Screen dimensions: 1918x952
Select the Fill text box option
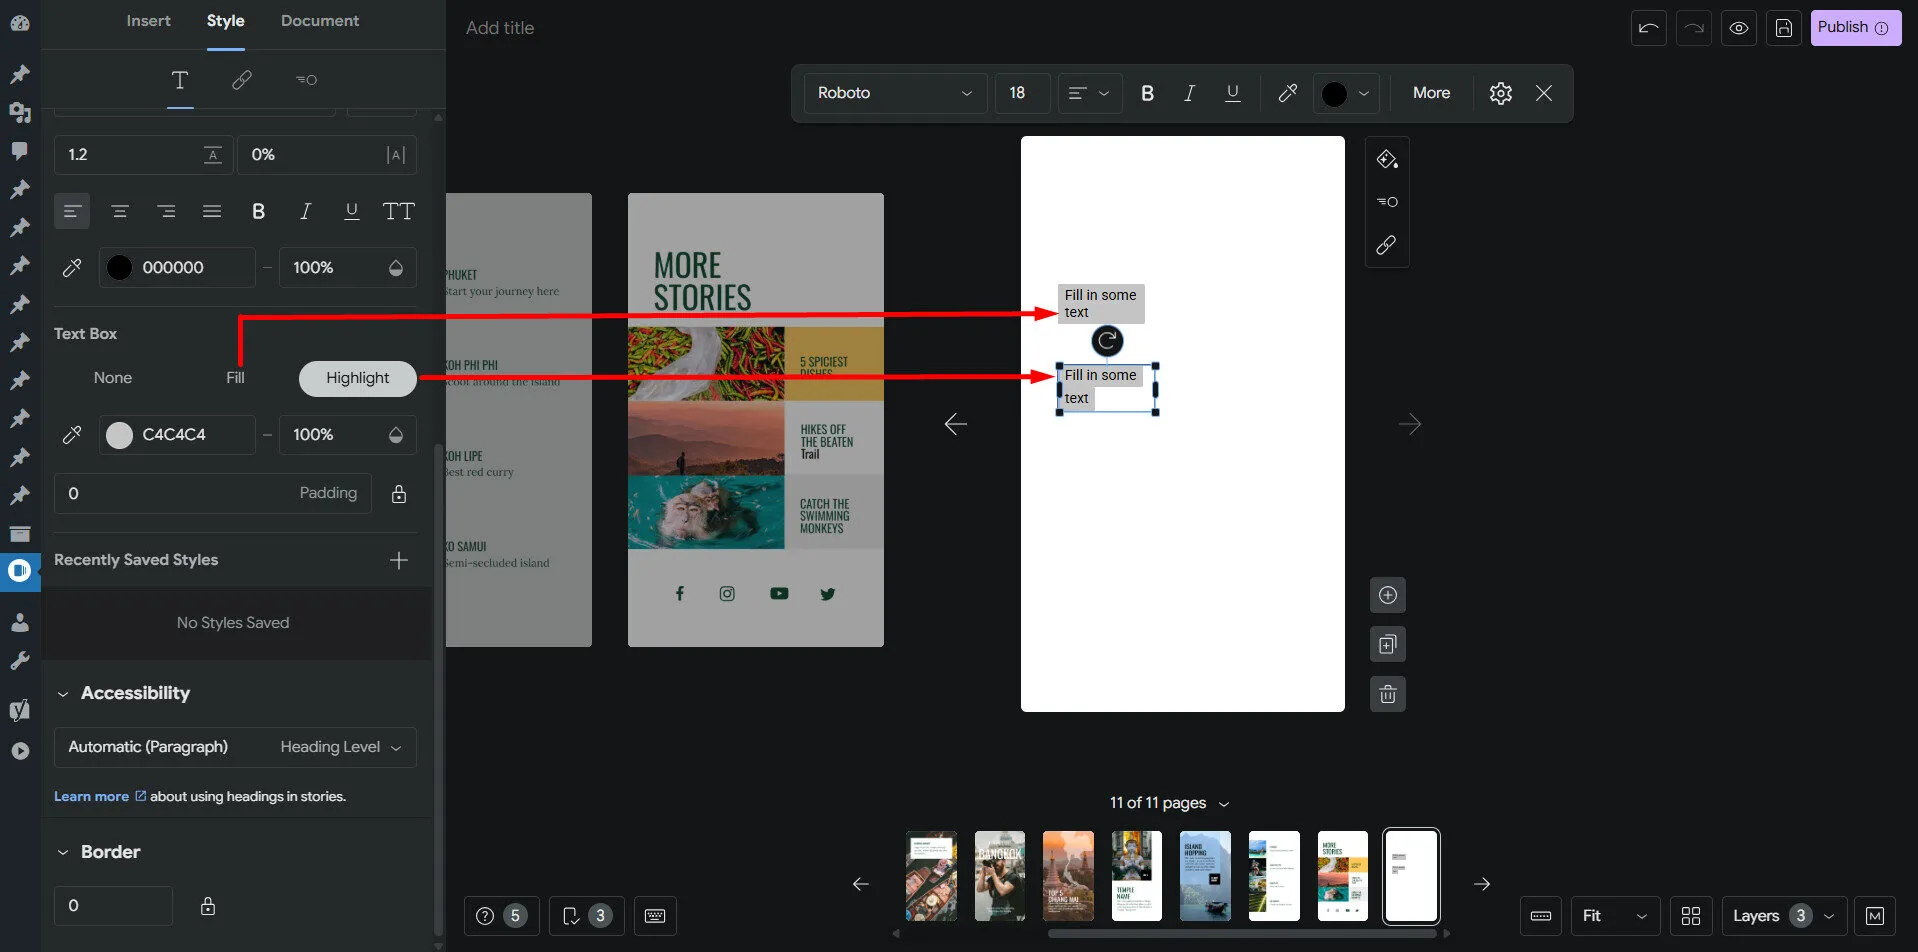tap(235, 378)
